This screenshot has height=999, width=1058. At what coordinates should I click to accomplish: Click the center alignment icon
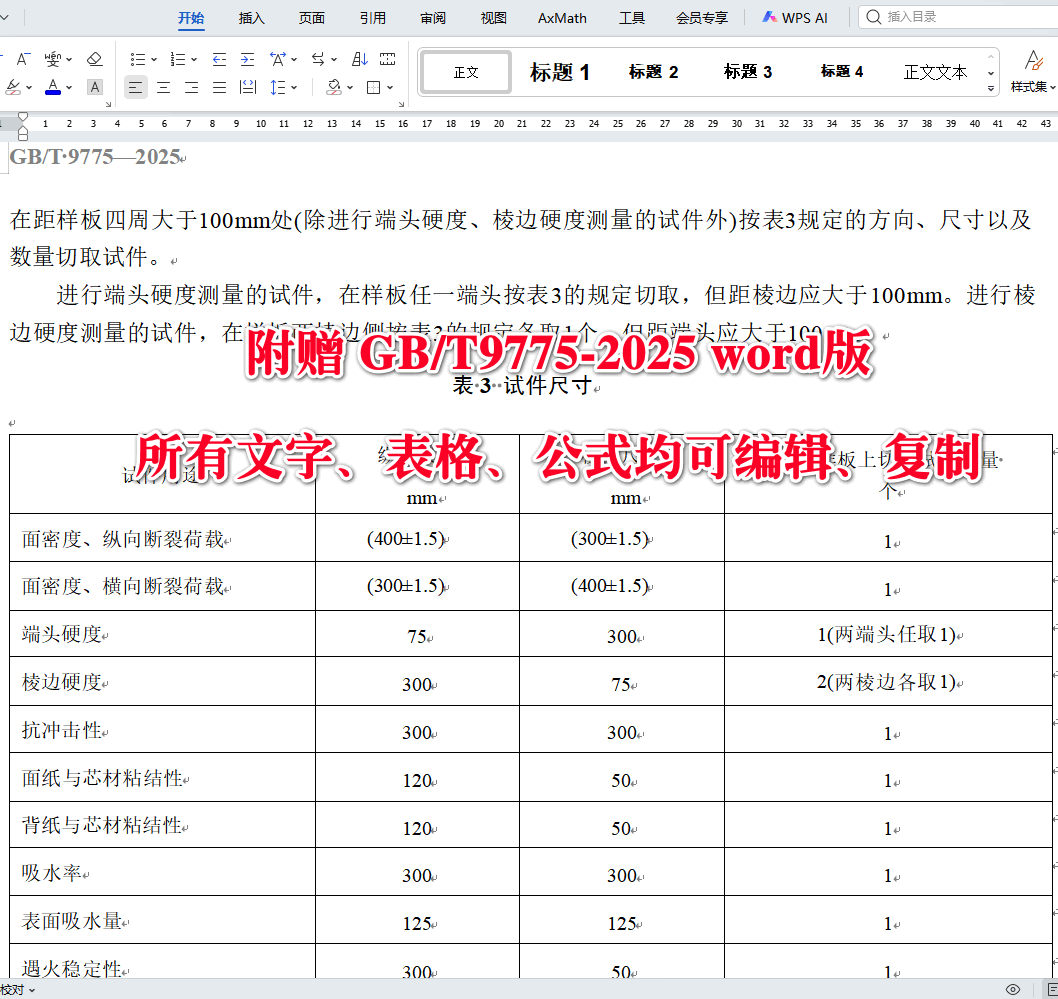point(163,87)
